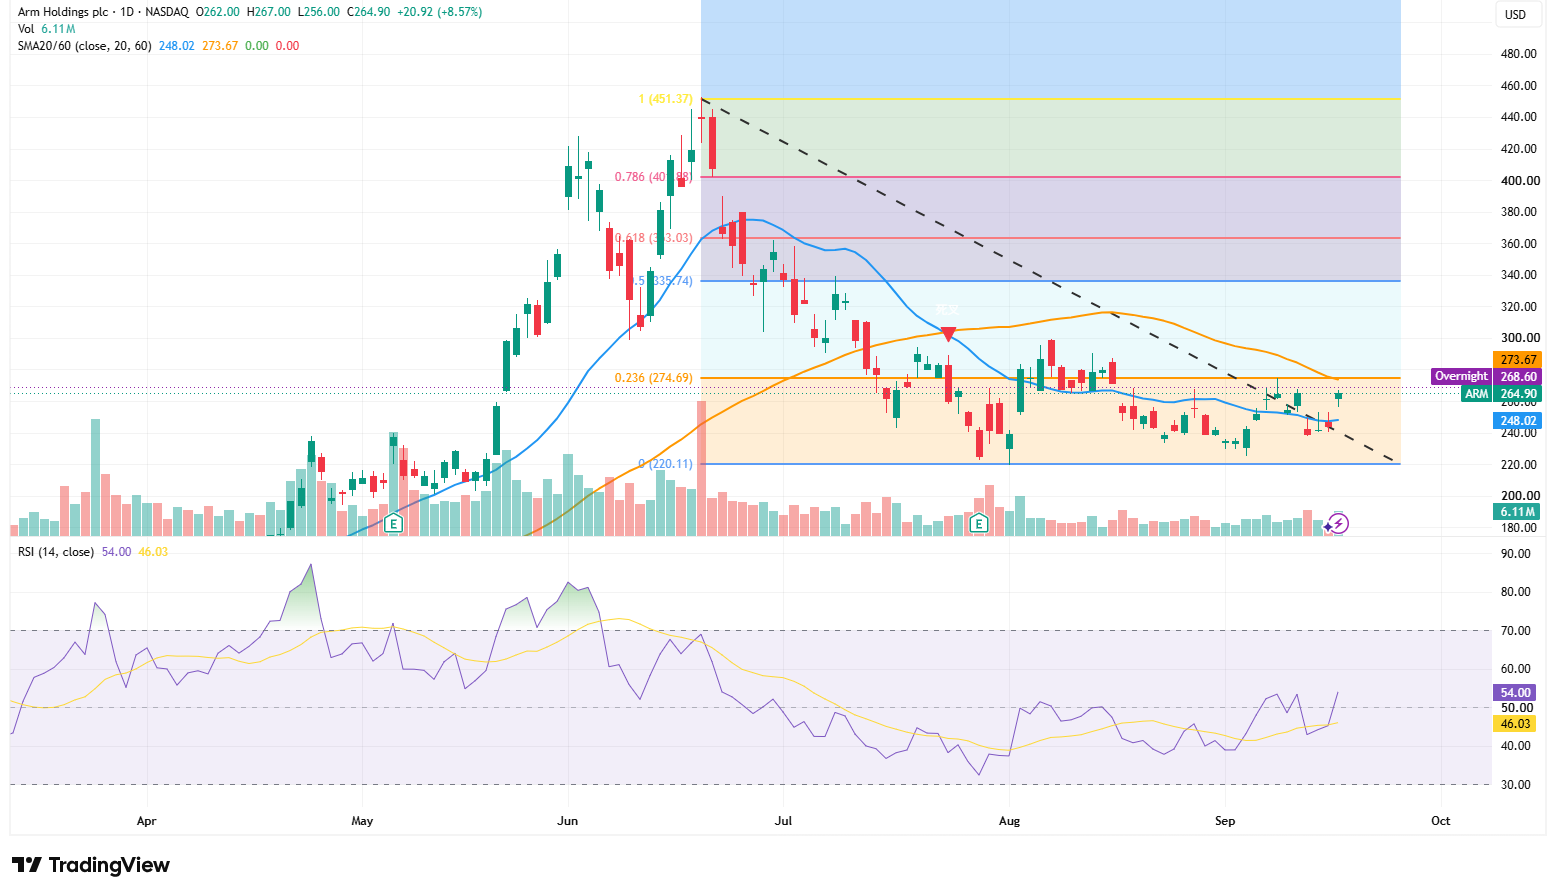This screenshot has height=895, width=1553.
Task: Click the Fibonacci 0.786 level label
Action: 653,177
